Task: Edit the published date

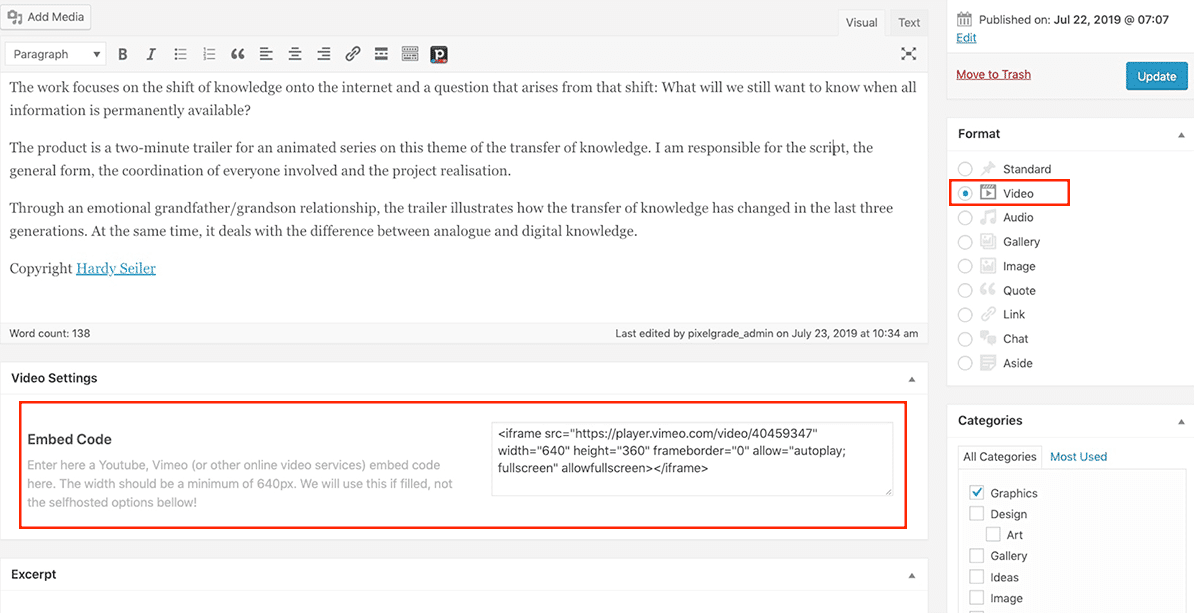Action: (966, 37)
